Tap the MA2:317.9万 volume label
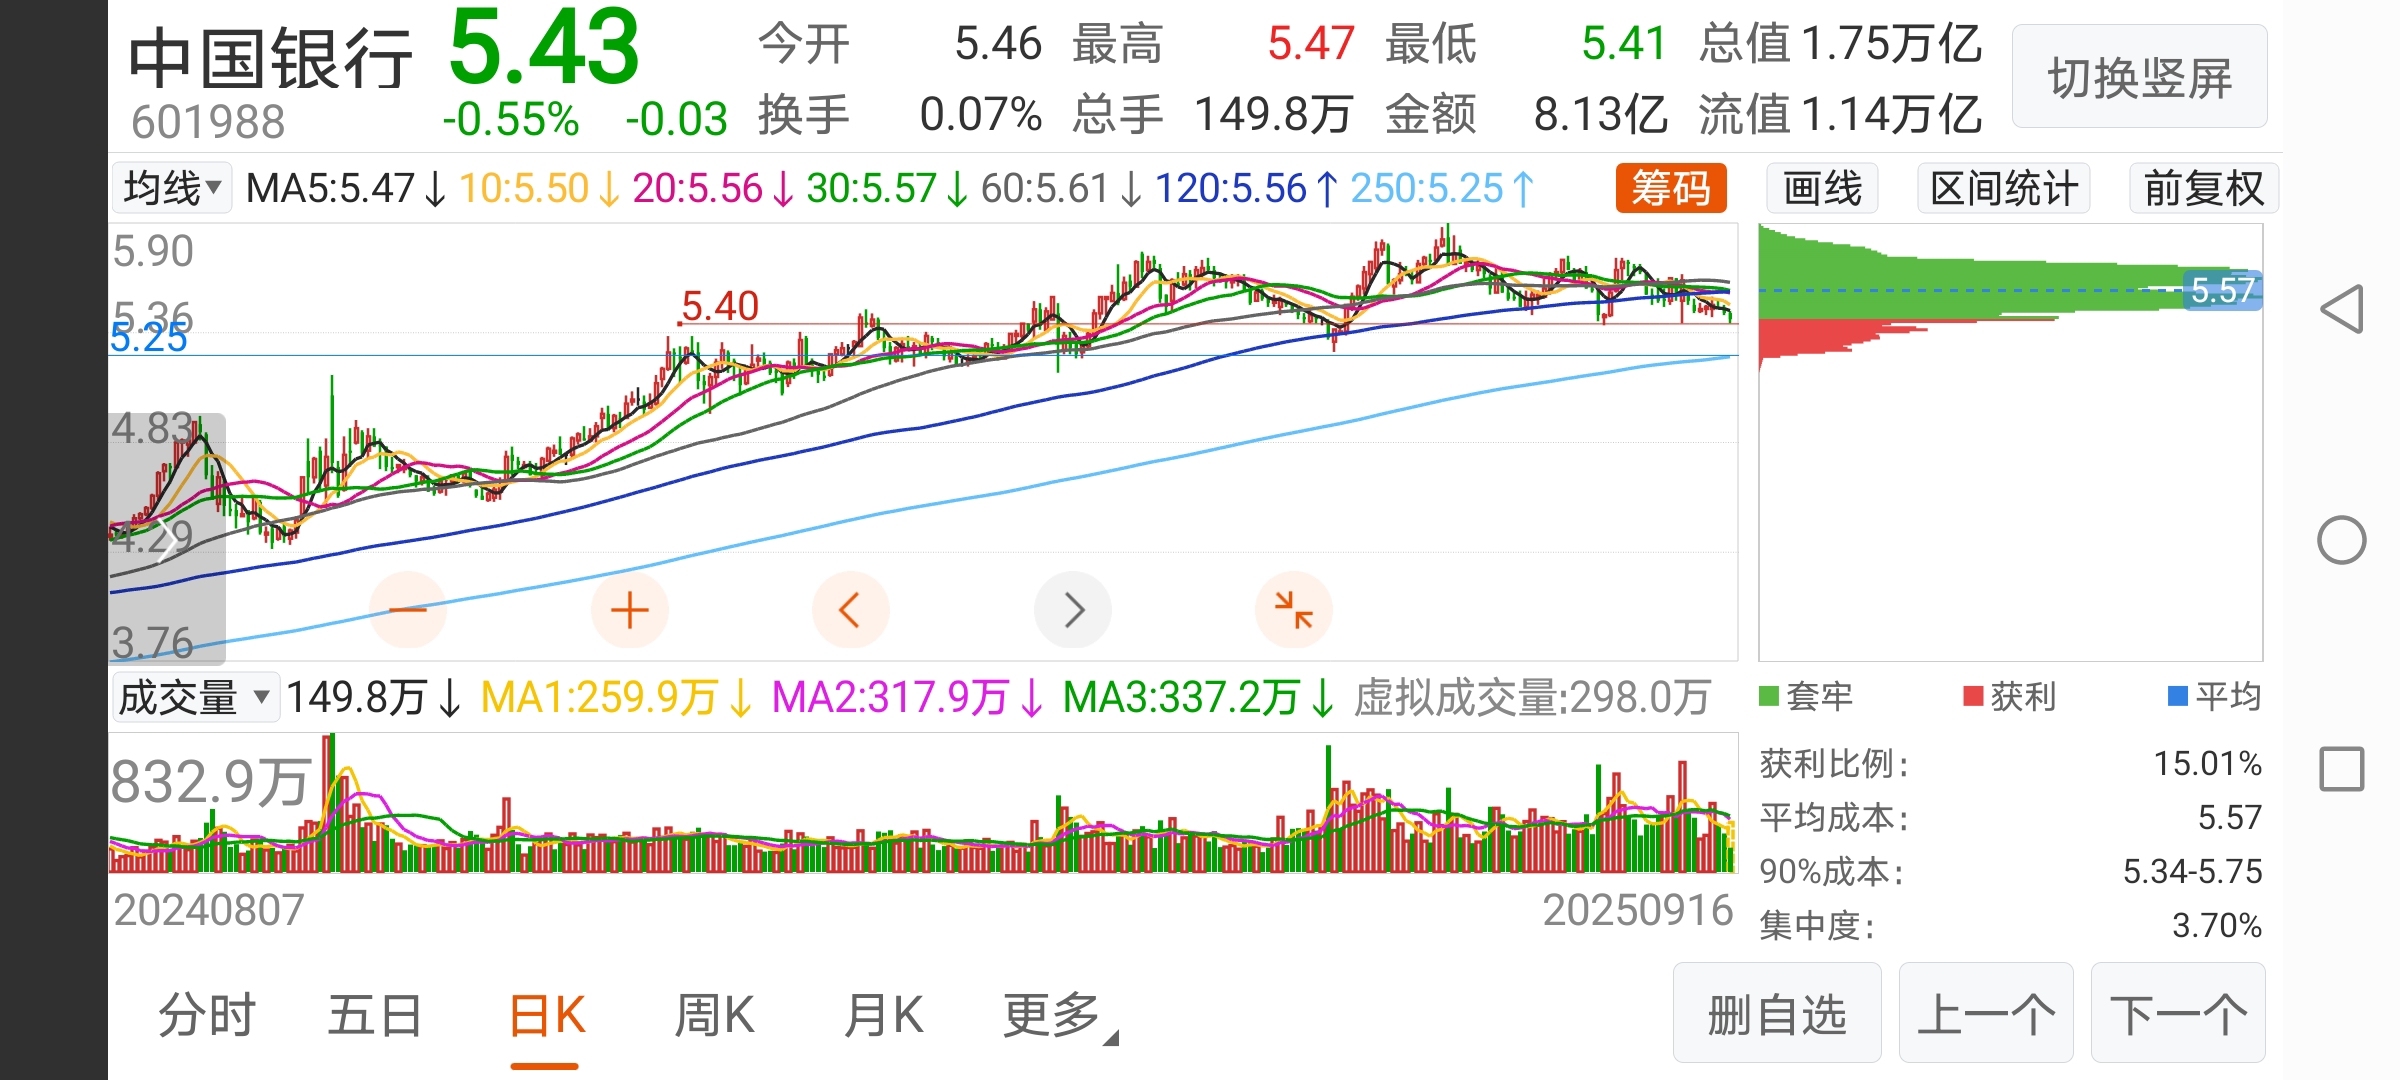The width and height of the screenshot is (2400, 1080). (907, 697)
